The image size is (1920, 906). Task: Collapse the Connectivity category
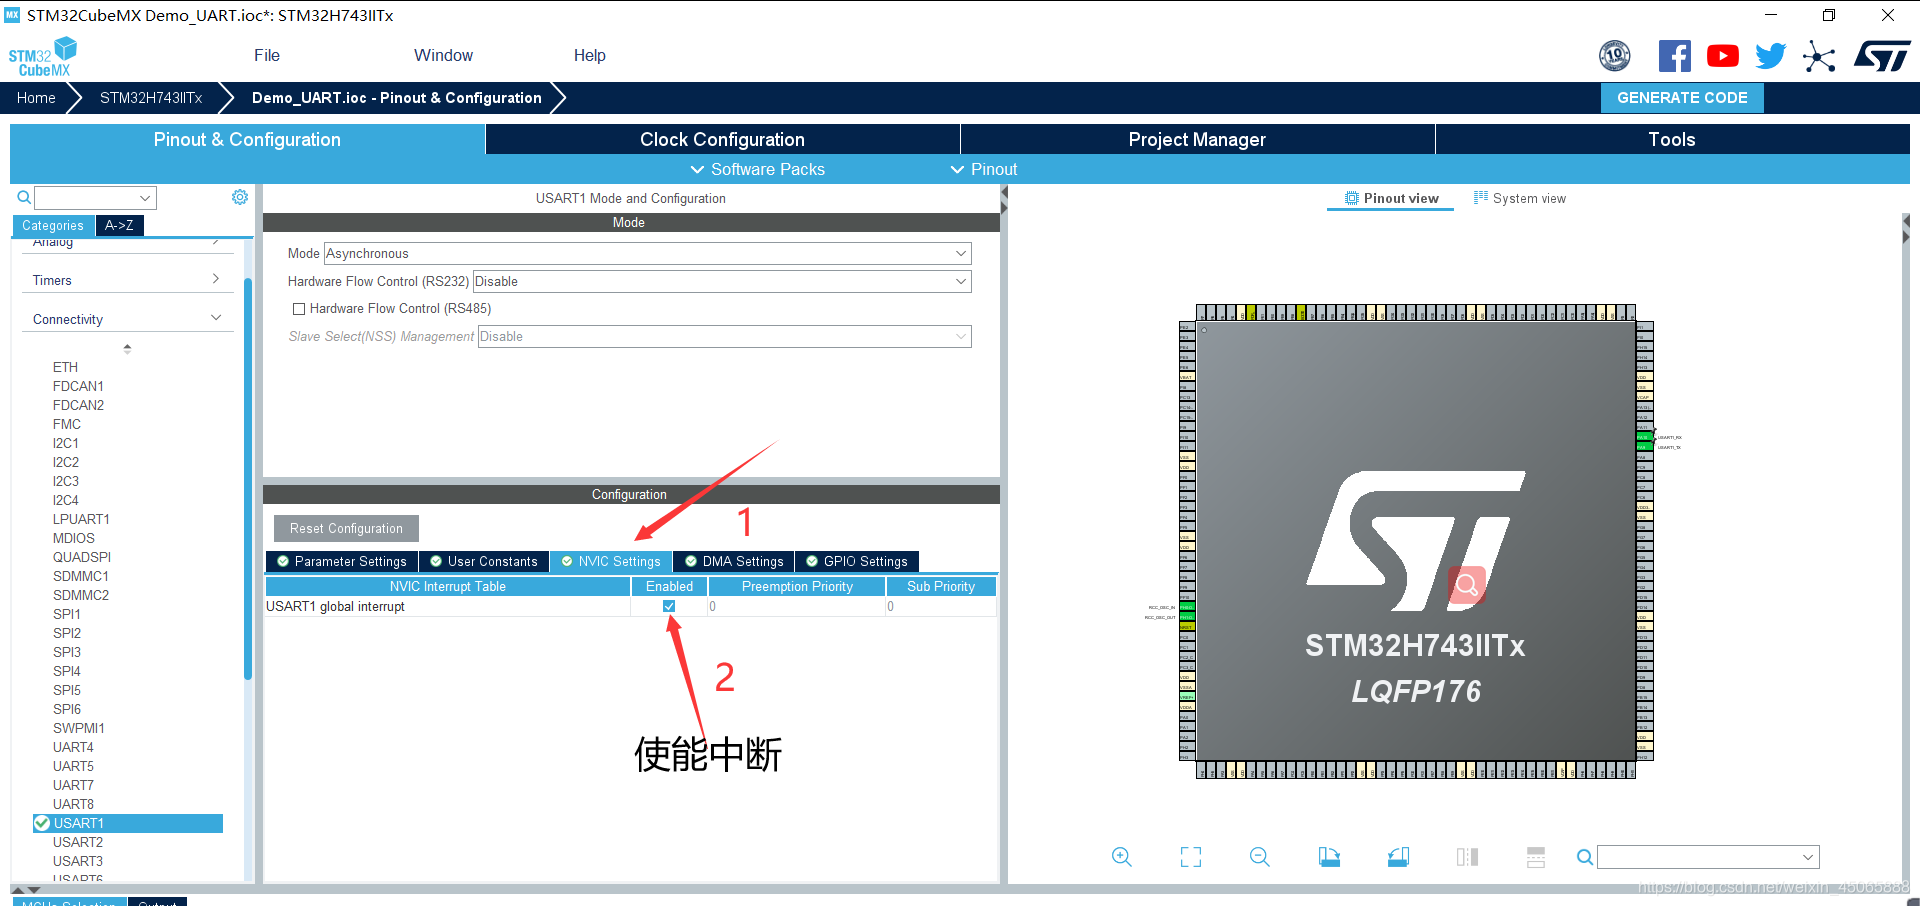click(x=127, y=319)
